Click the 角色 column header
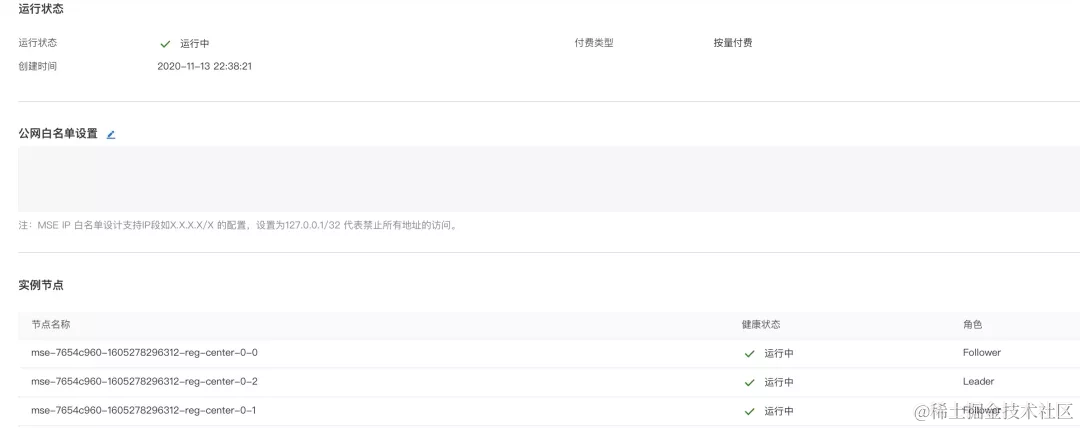Screen dimensions: 1080x428 973,325
